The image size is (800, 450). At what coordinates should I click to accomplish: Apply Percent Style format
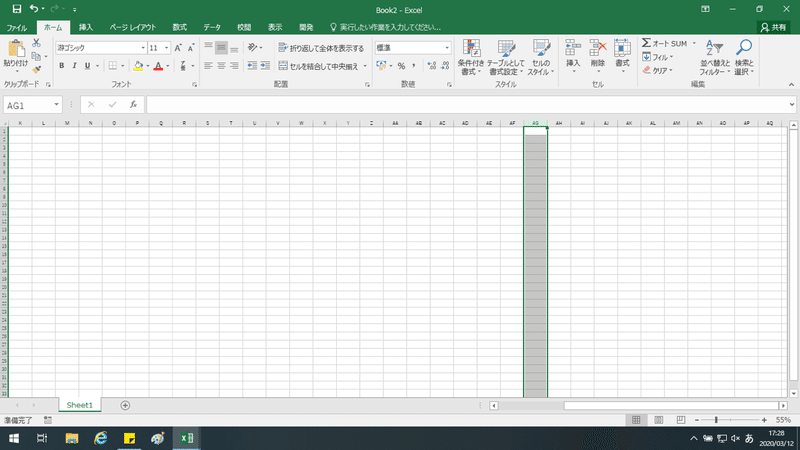(401, 66)
